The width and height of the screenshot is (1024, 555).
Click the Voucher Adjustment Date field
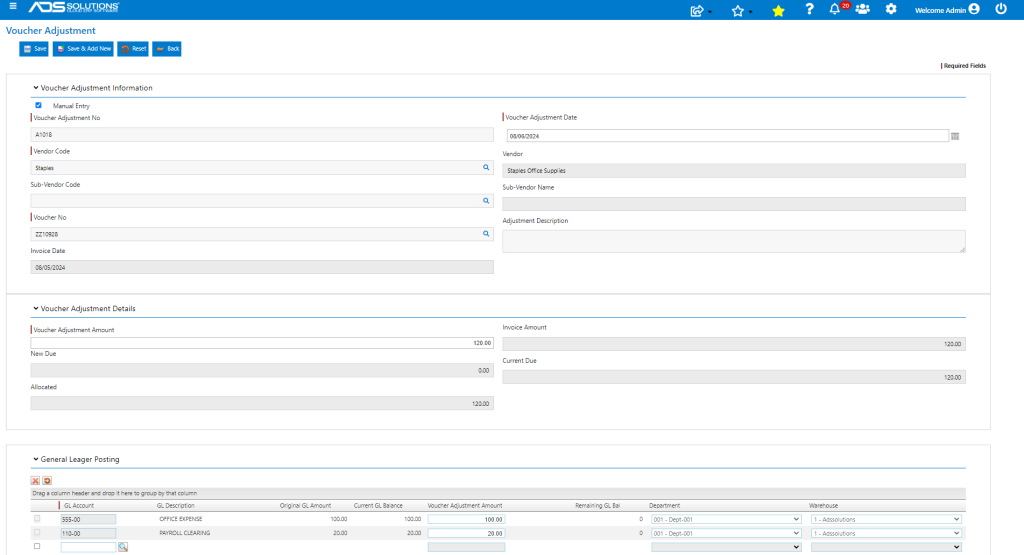[728, 136]
